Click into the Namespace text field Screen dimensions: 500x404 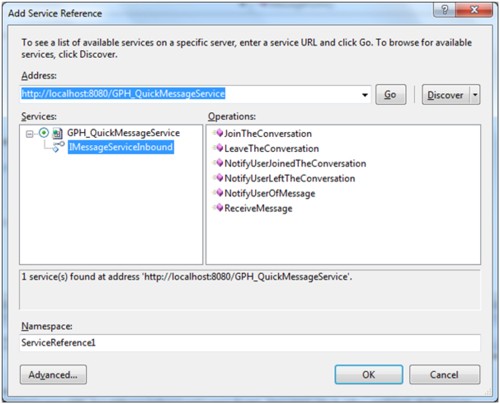[250, 343]
